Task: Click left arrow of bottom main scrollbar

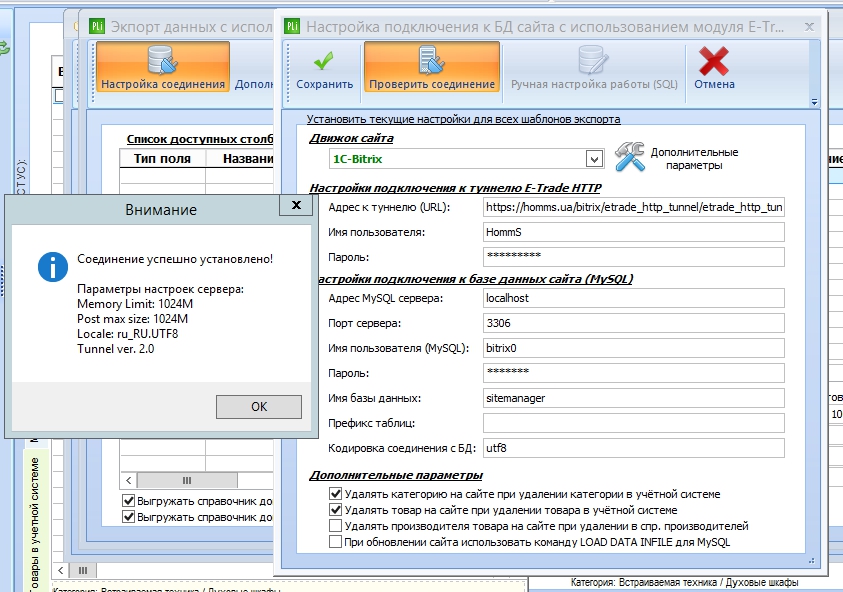Action: pyautogui.click(x=60, y=570)
